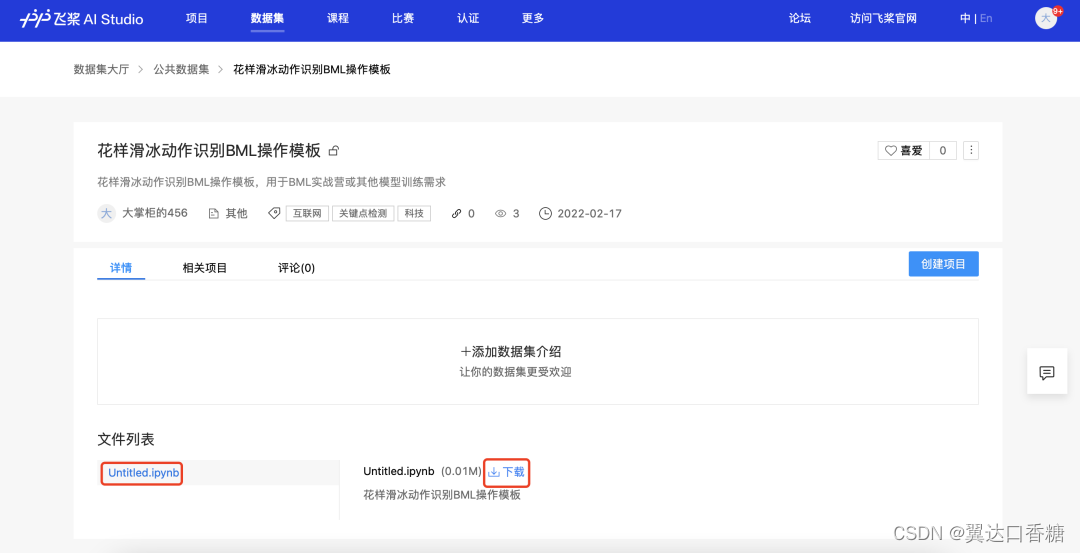Click the 文件列表 heading

coord(126,439)
